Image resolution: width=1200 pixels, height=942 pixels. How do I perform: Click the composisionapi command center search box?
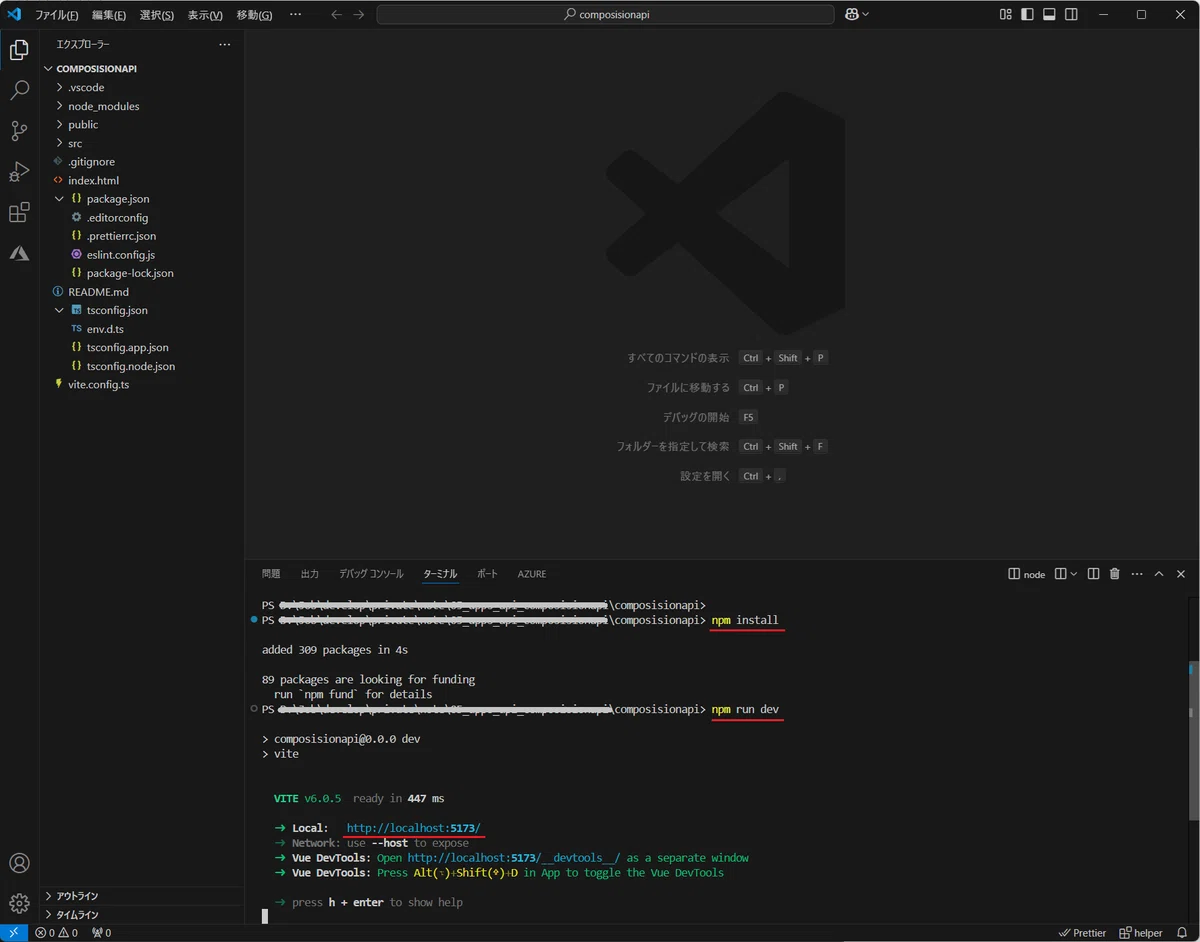[x=605, y=15]
